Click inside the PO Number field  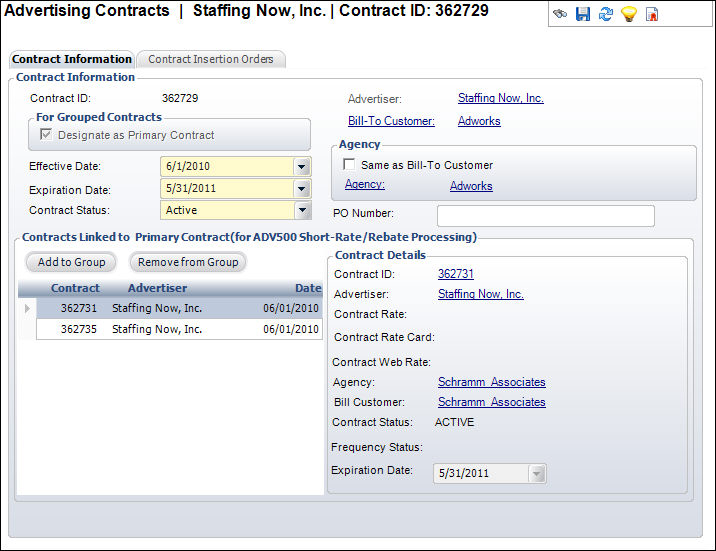point(545,216)
